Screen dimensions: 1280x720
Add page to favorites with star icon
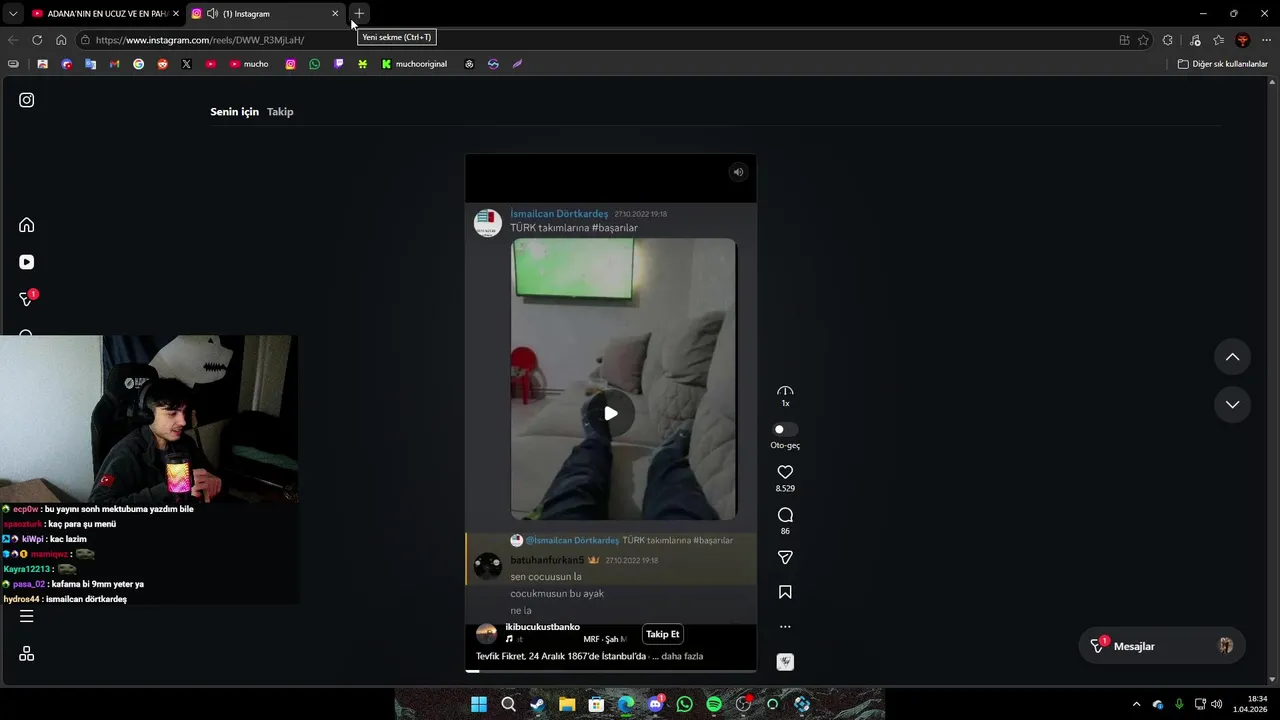1143,40
